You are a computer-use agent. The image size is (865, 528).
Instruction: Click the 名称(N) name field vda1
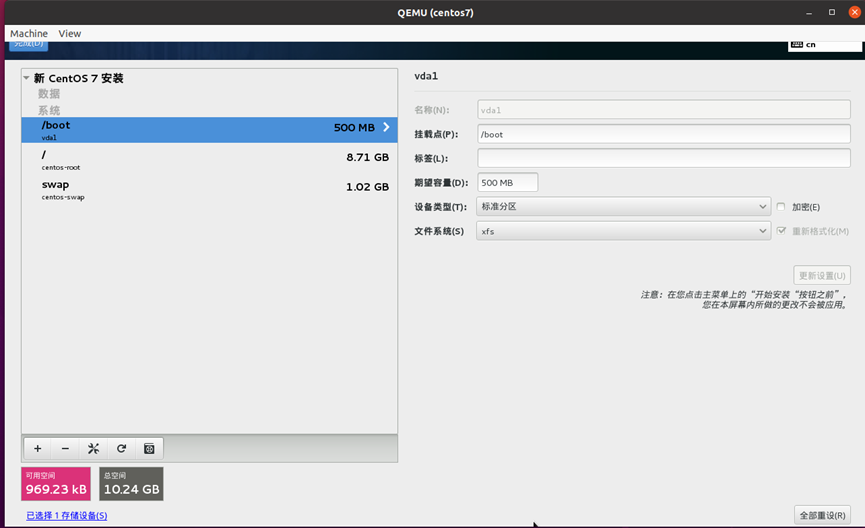664,110
